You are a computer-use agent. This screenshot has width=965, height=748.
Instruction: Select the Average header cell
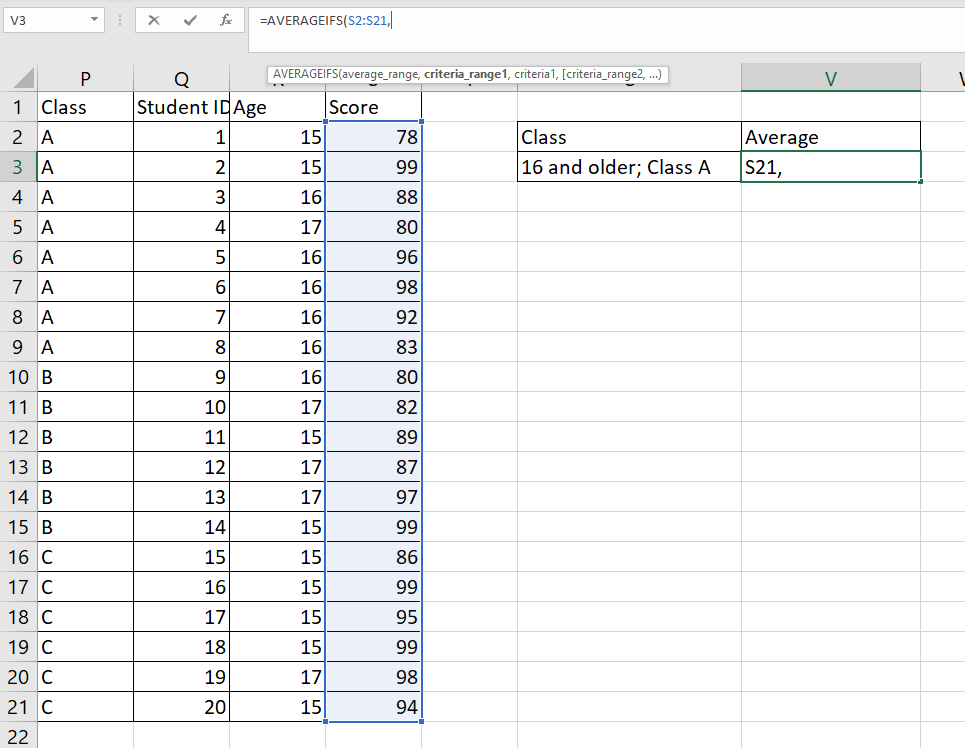coord(830,137)
